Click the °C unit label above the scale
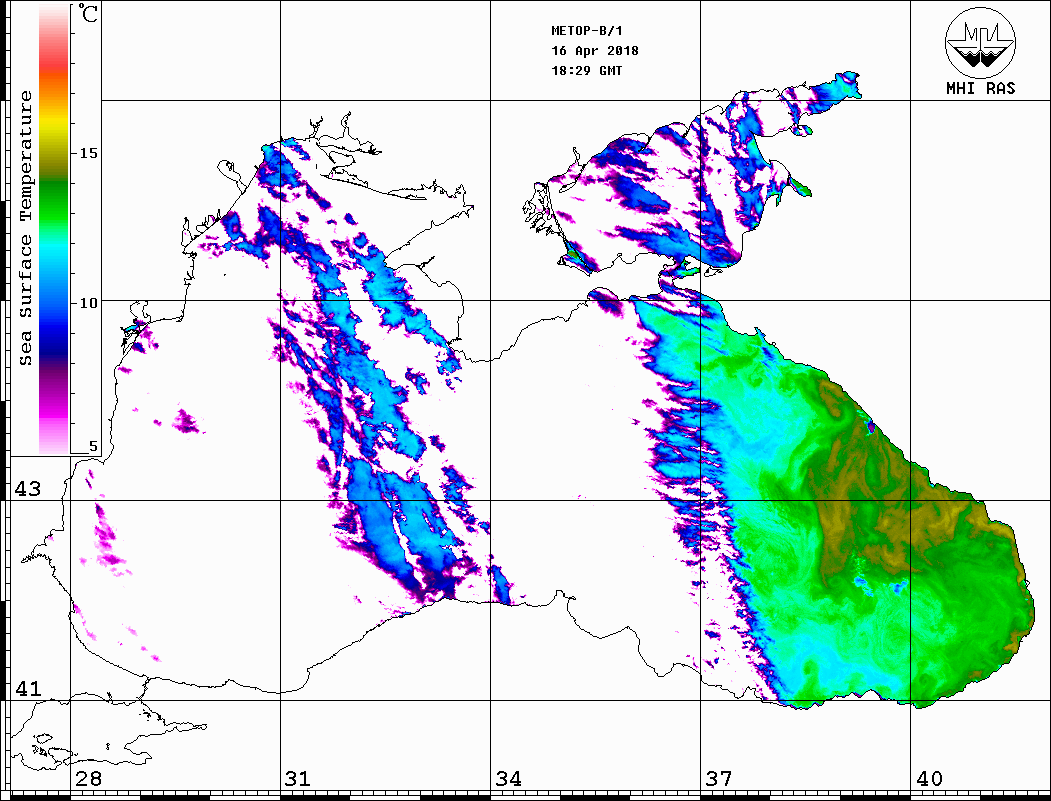The image size is (1051, 801). click(89, 15)
